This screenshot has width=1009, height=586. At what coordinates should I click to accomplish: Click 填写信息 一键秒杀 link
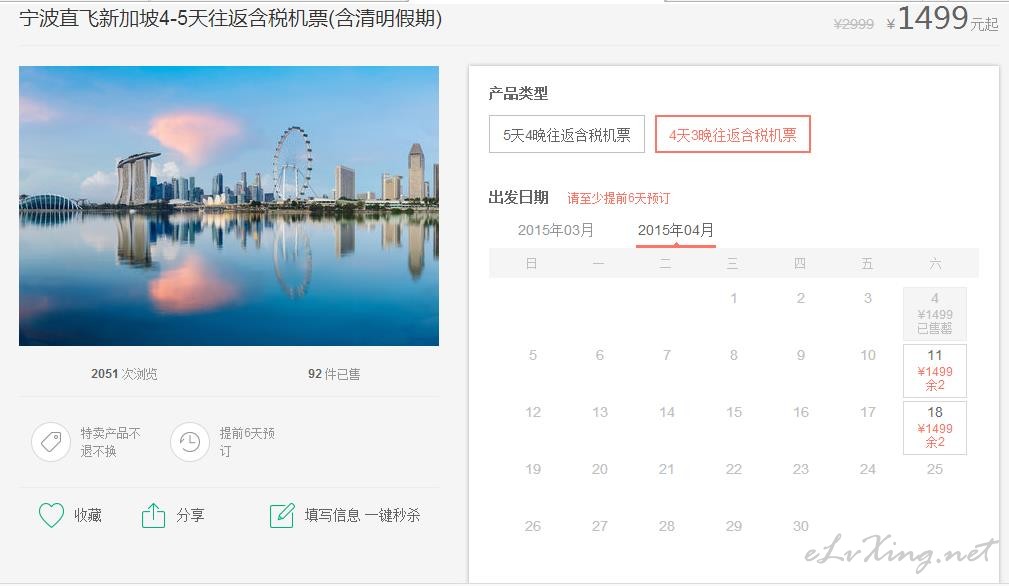(362, 515)
